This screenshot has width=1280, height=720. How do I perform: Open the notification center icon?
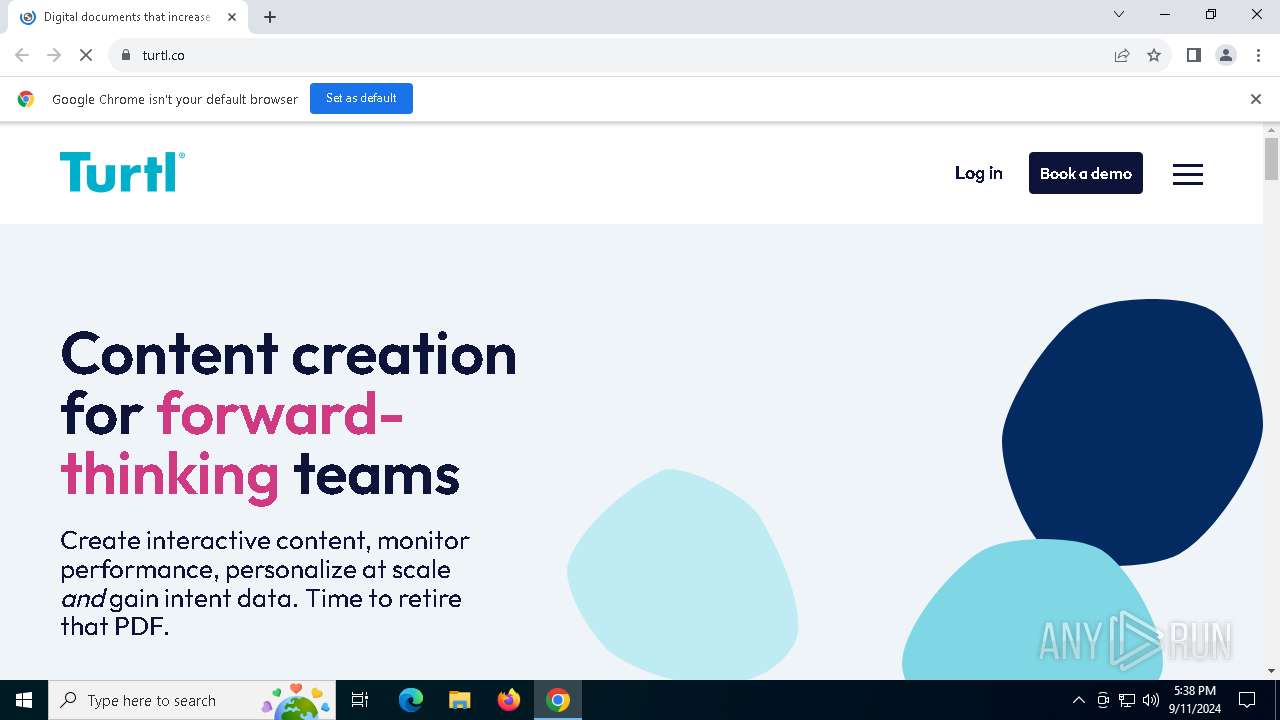pos(1247,700)
